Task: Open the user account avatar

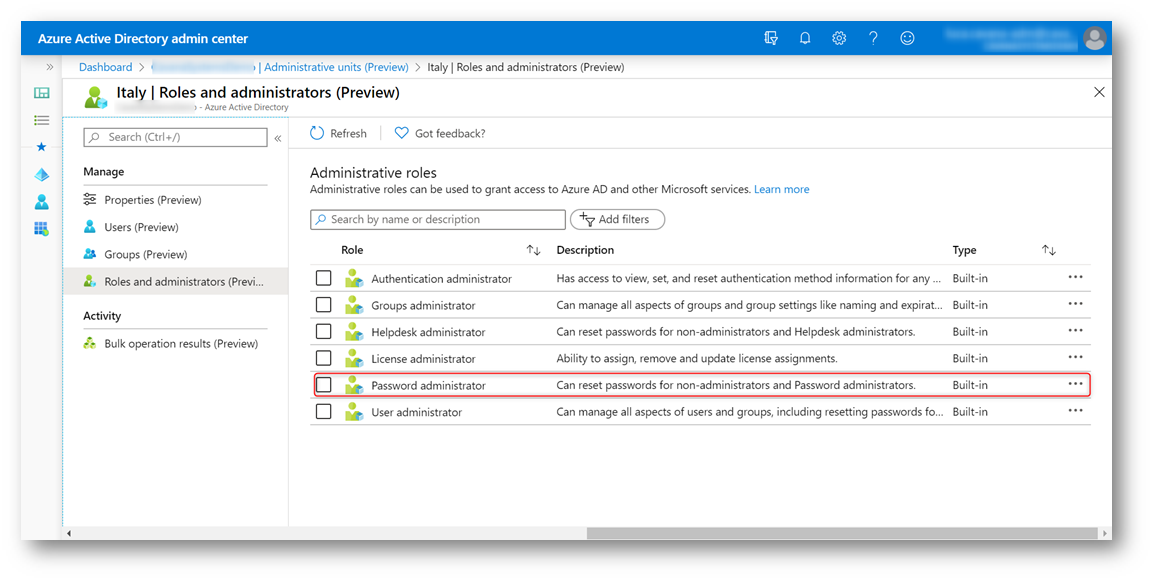Action: [x=1094, y=38]
